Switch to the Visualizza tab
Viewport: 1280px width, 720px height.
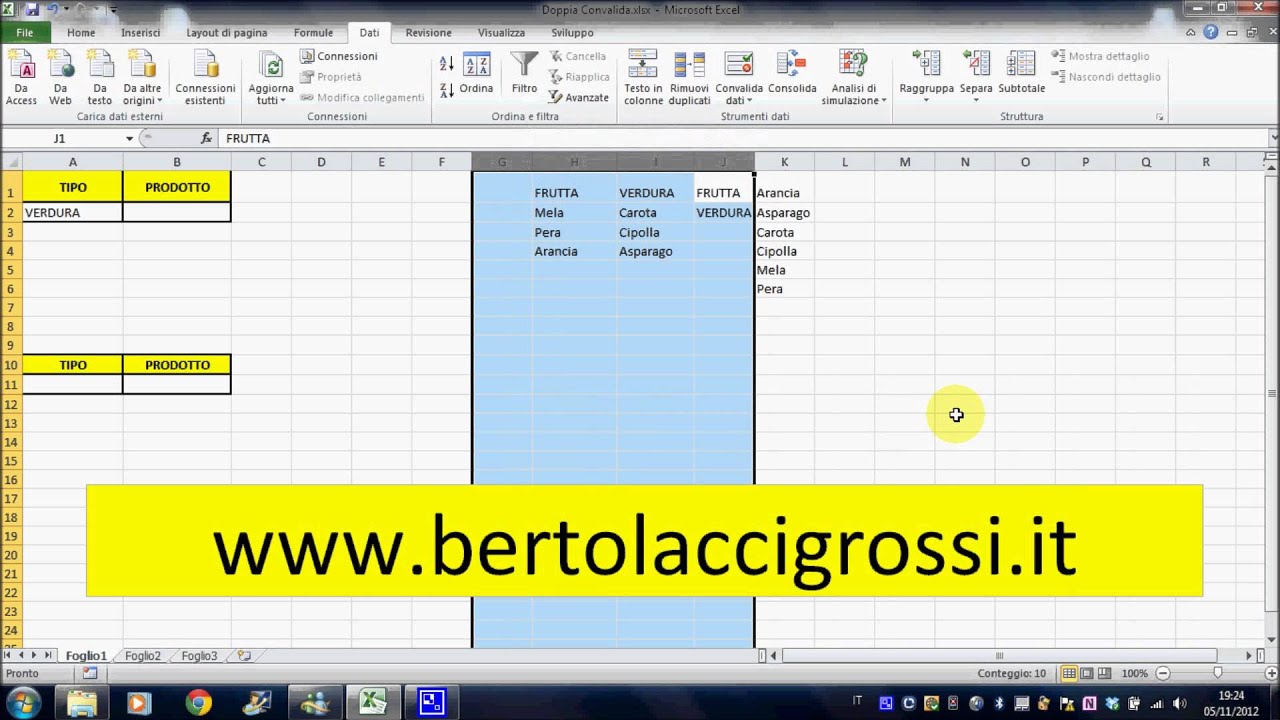(501, 32)
